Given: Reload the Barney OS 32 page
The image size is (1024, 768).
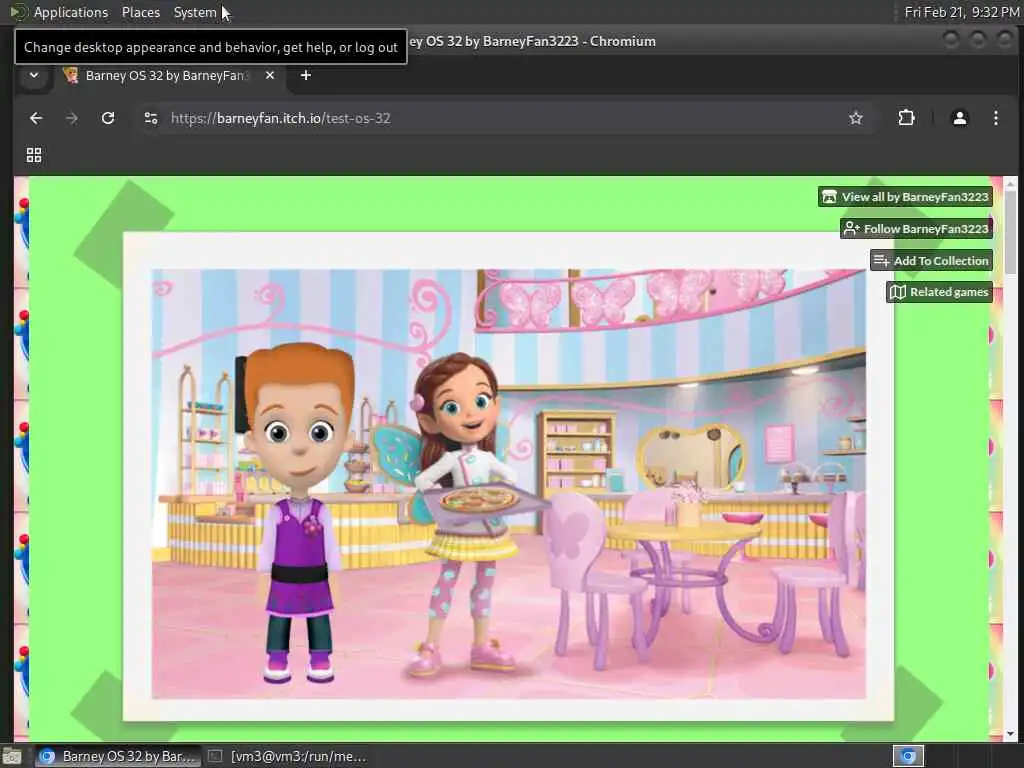Looking at the screenshot, I should click(x=108, y=118).
